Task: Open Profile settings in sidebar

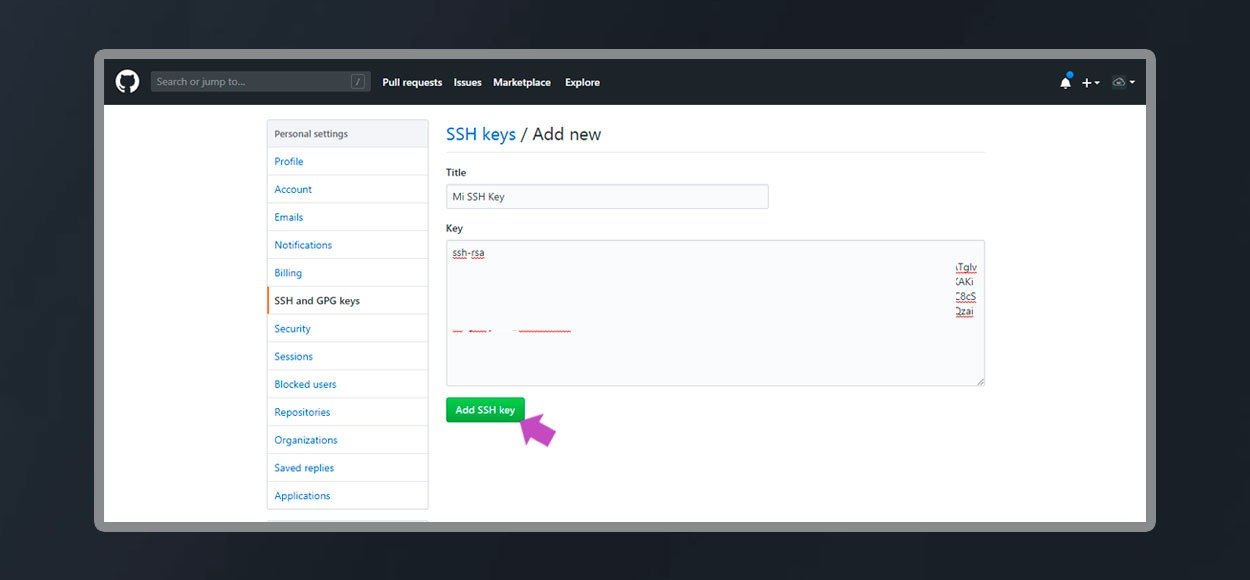Action: pyautogui.click(x=347, y=161)
